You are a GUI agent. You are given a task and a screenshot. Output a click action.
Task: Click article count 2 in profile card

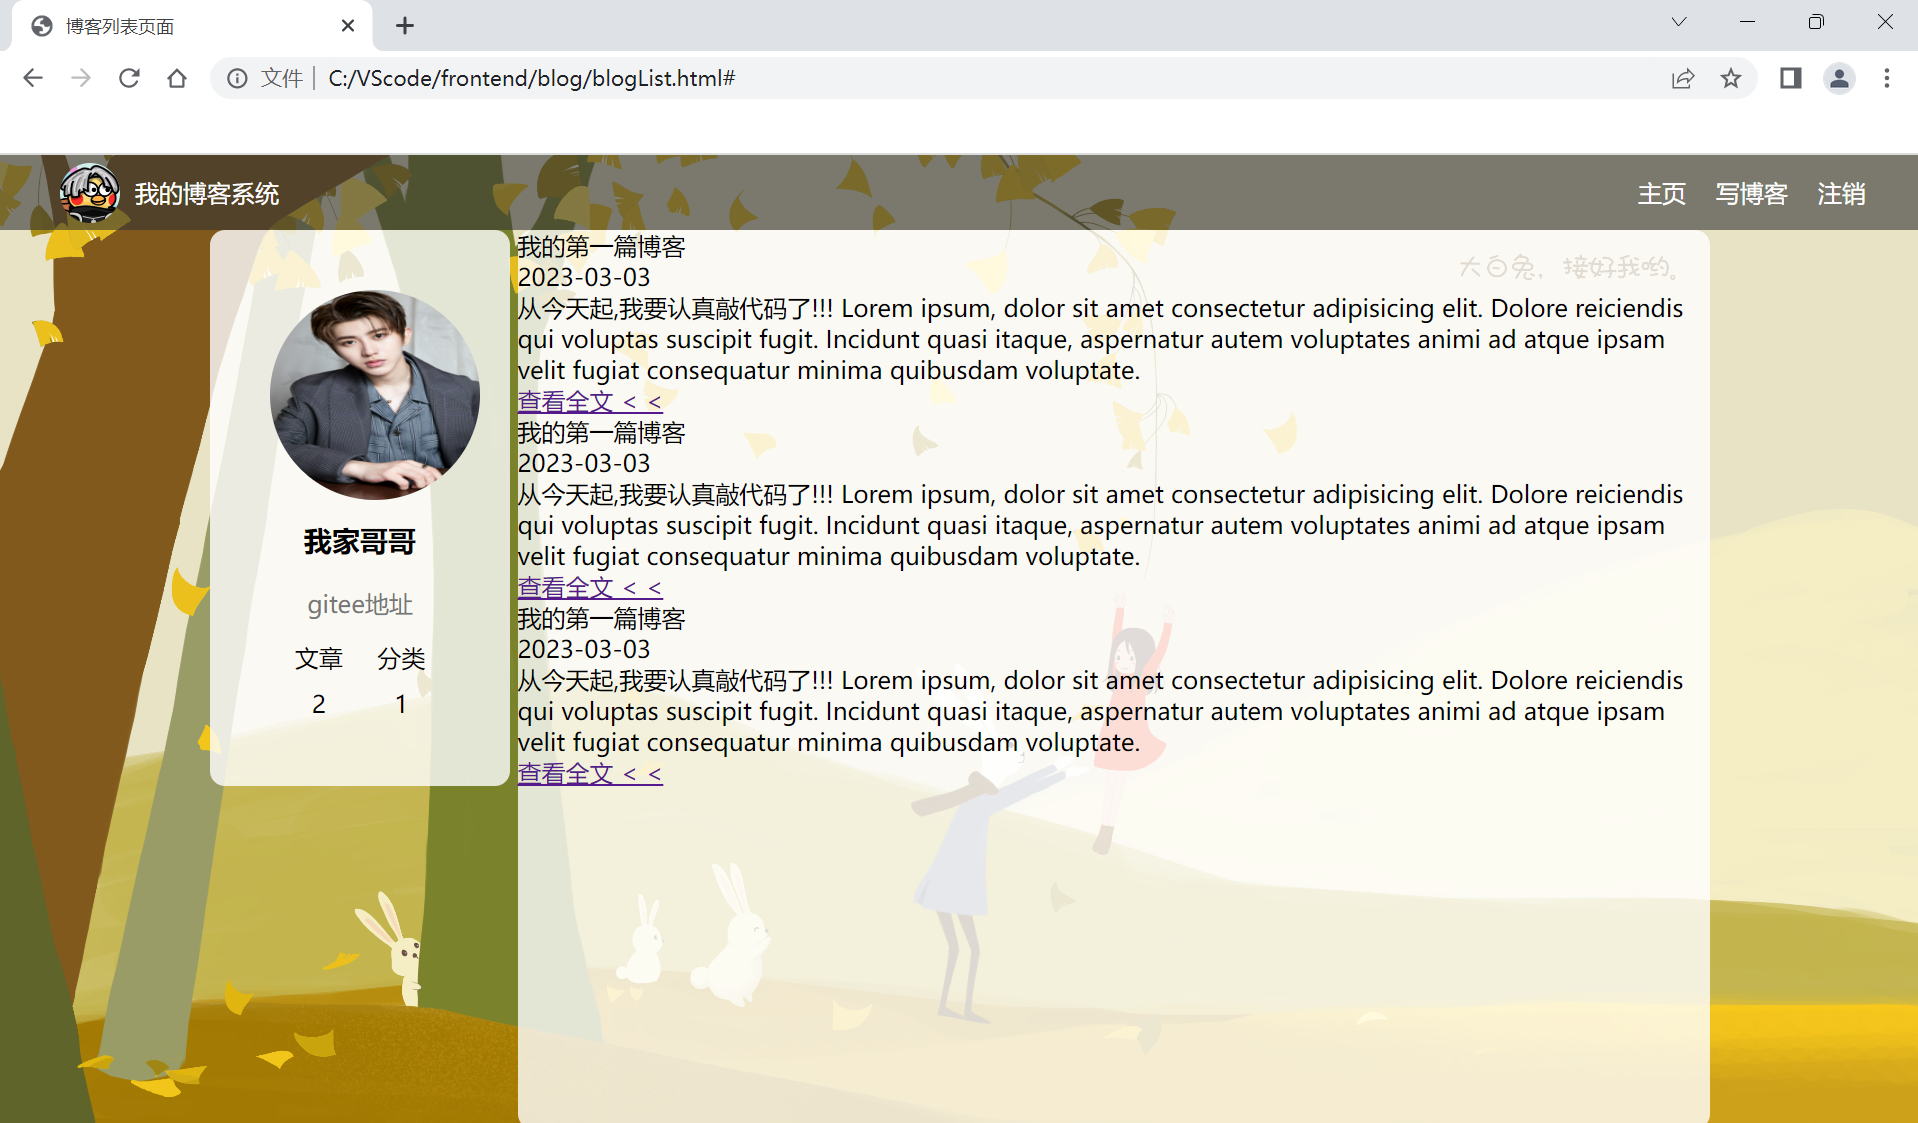click(x=319, y=704)
